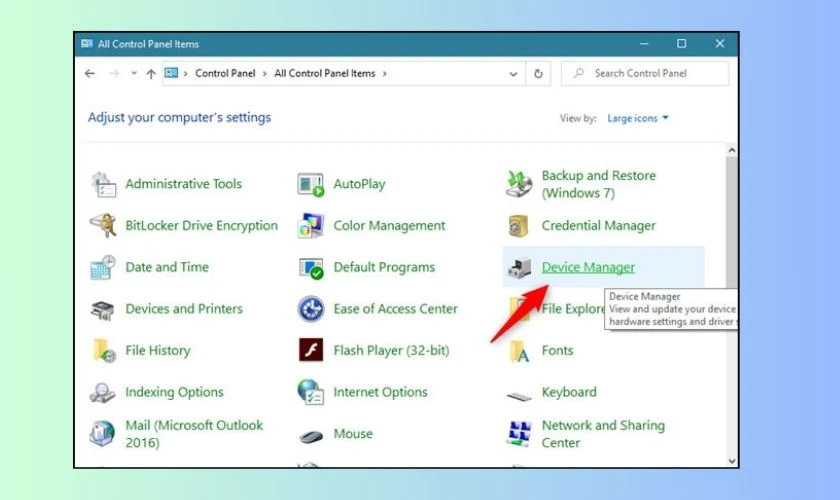Open the File History folder icon

point(104,351)
